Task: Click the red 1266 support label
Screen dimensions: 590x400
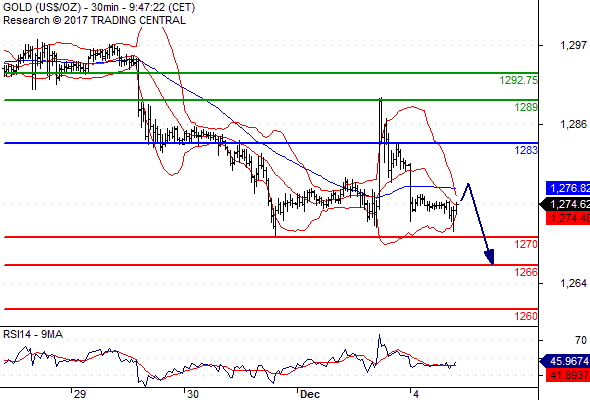Action: (x=526, y=272)
